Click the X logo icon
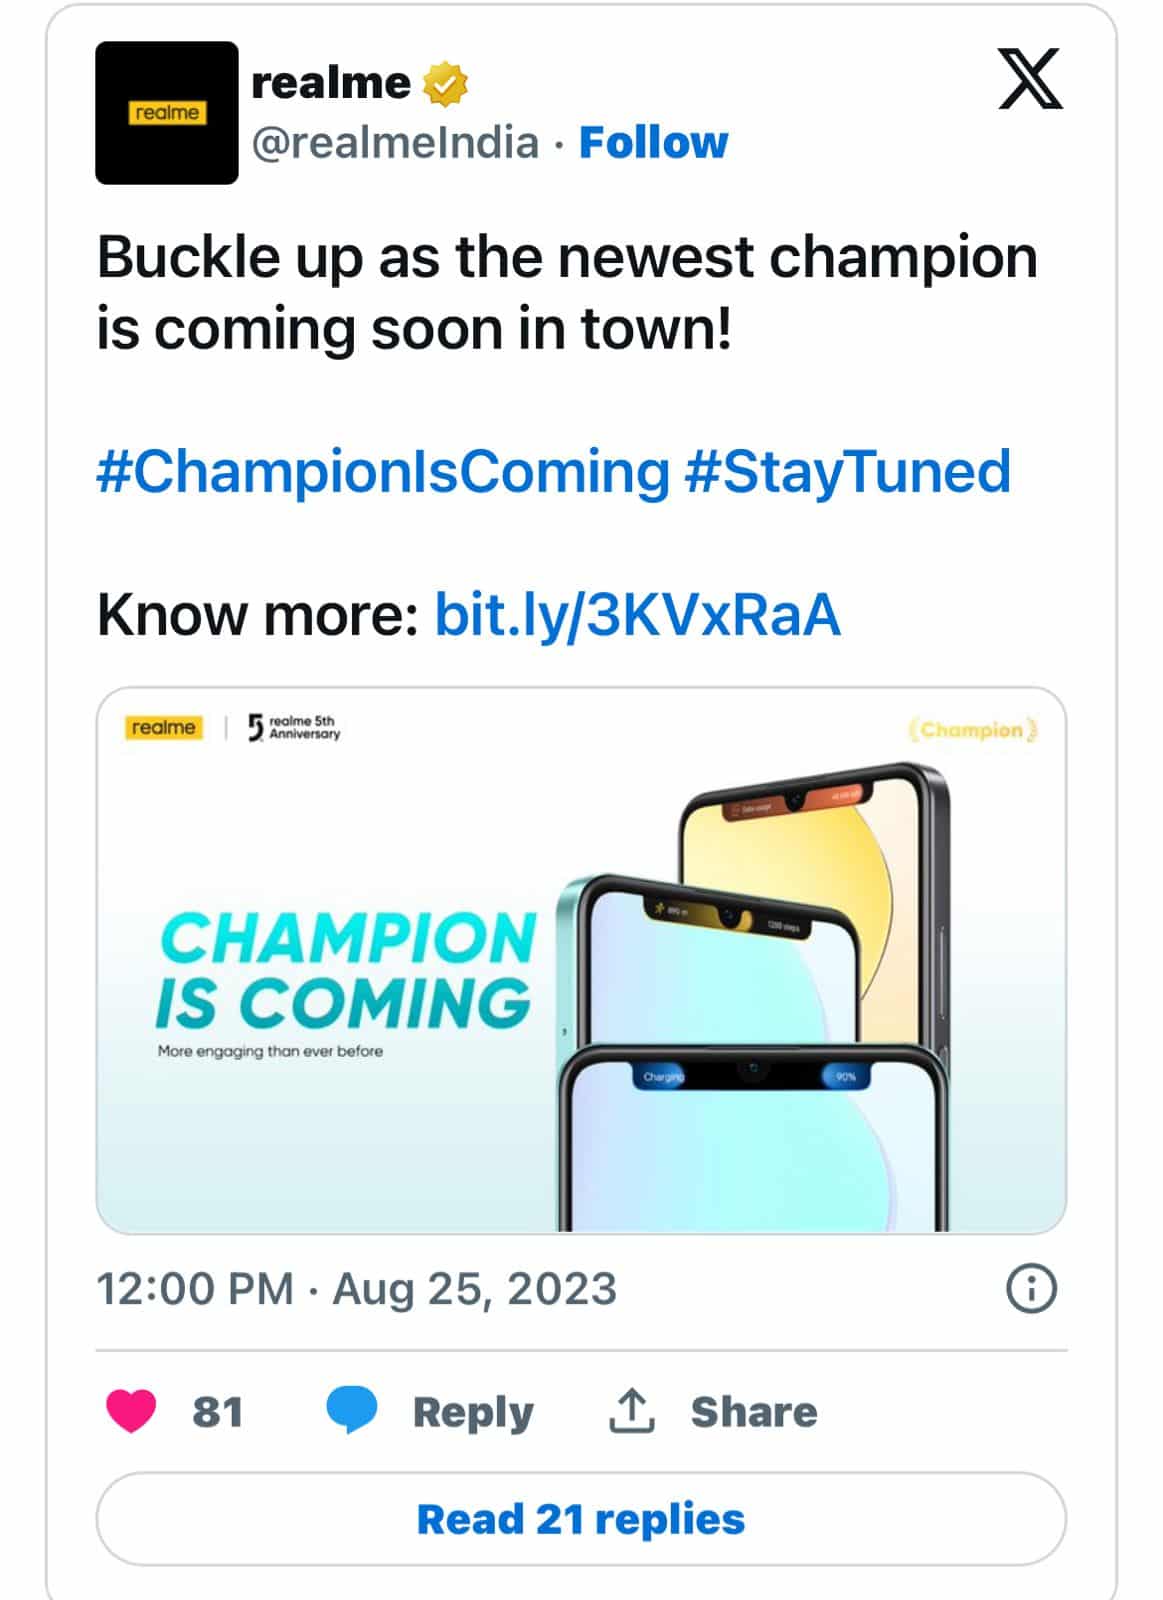 1031,79
